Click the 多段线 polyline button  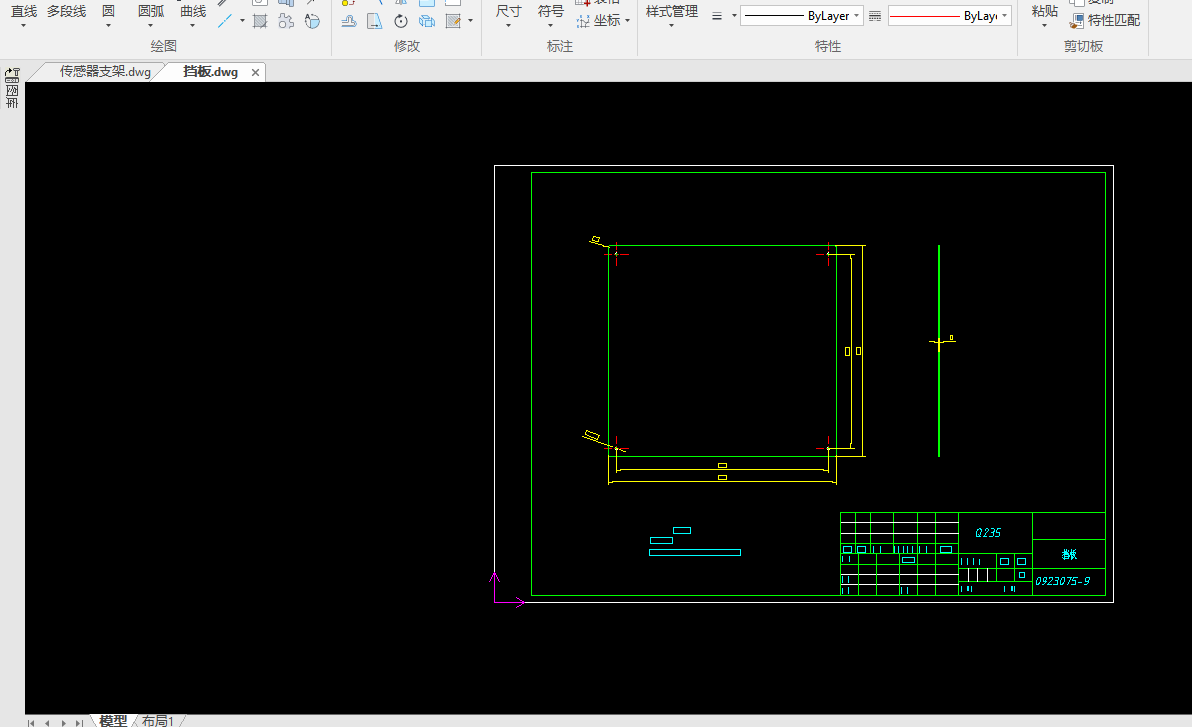tap(66, 11)
